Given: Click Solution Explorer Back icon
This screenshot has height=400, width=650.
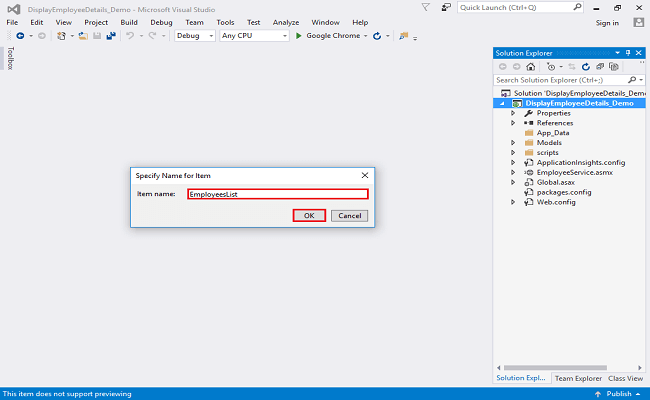Looking at the screenshot, I should 502,67.
